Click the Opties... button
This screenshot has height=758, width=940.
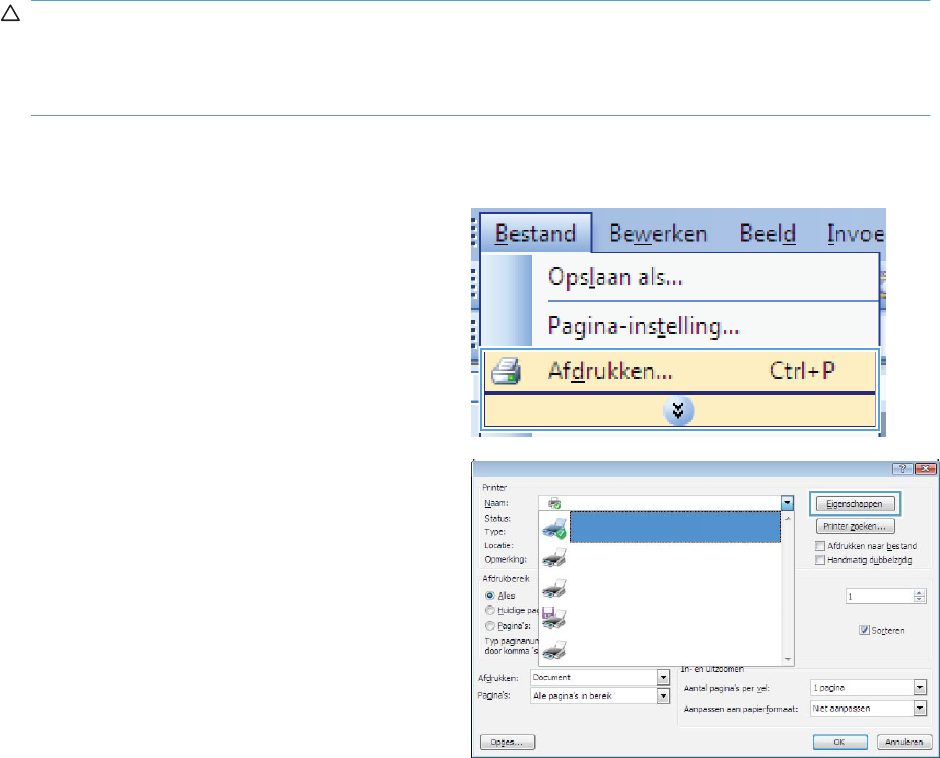(x=507, y=742)
